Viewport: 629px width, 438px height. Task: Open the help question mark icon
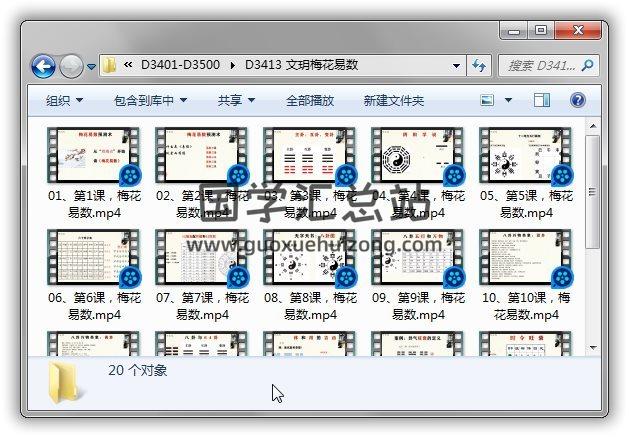point(577,100)
